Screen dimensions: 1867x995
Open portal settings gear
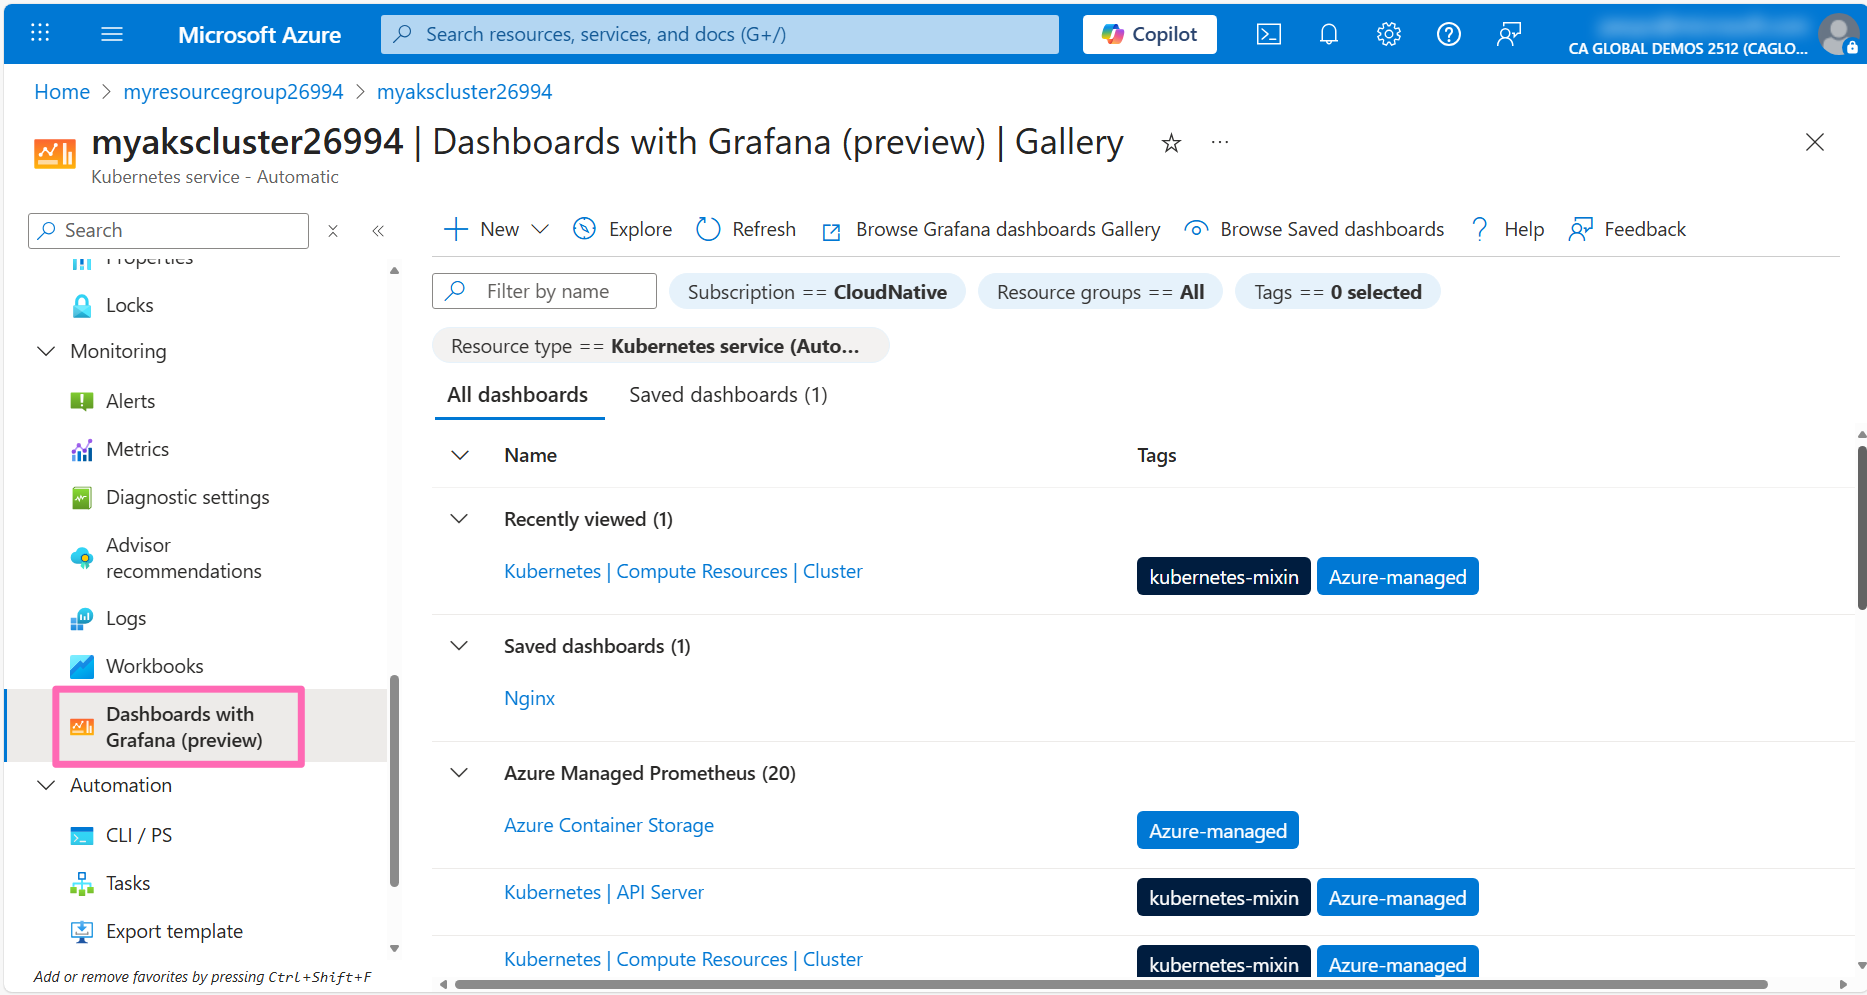click(1388, 33)
